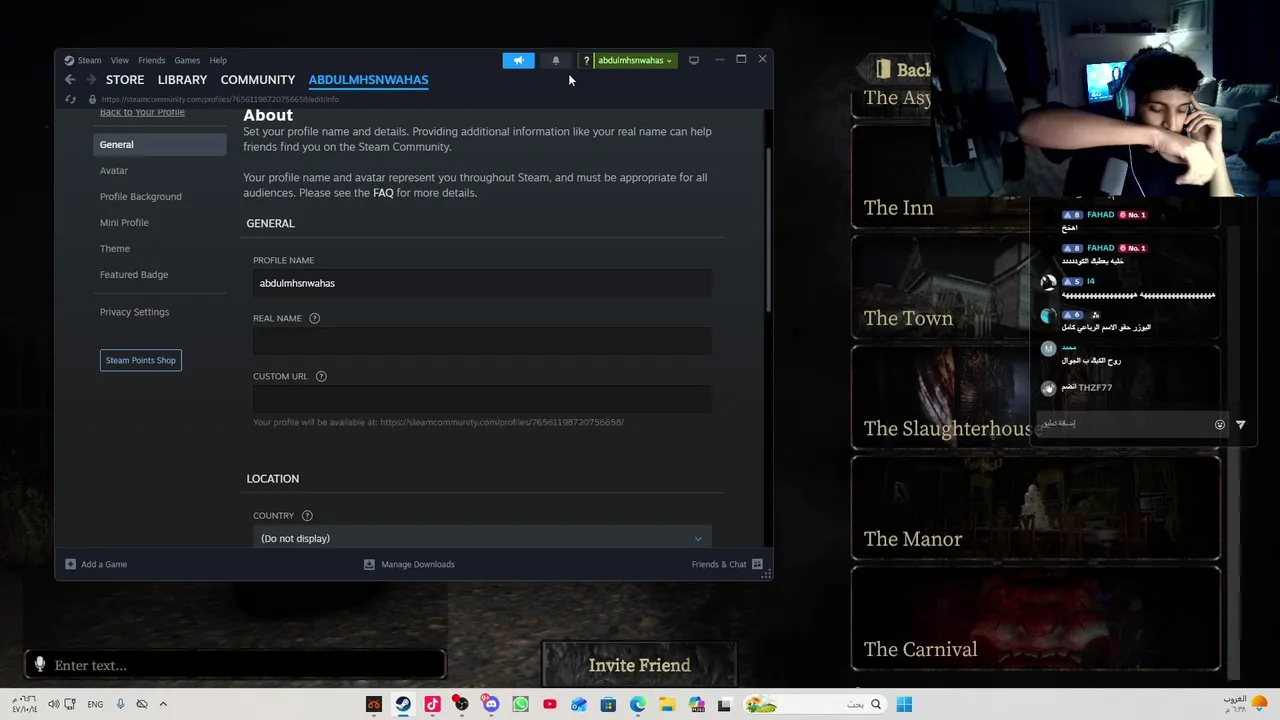Go forward with the Steam forward arrow
The height and width of the screenshot is (720, 1280).
[90, 79]
